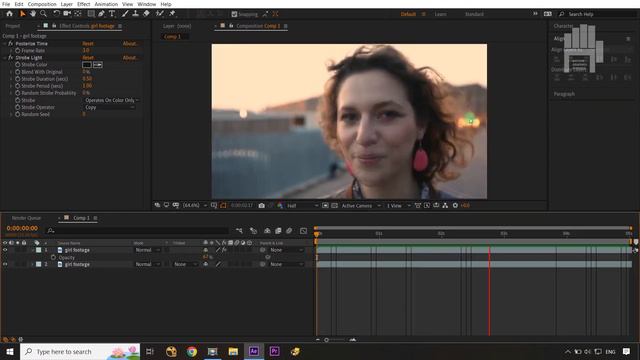
Task: Enable frame blending icon in timeline
Action: click(x=278, y=231)
